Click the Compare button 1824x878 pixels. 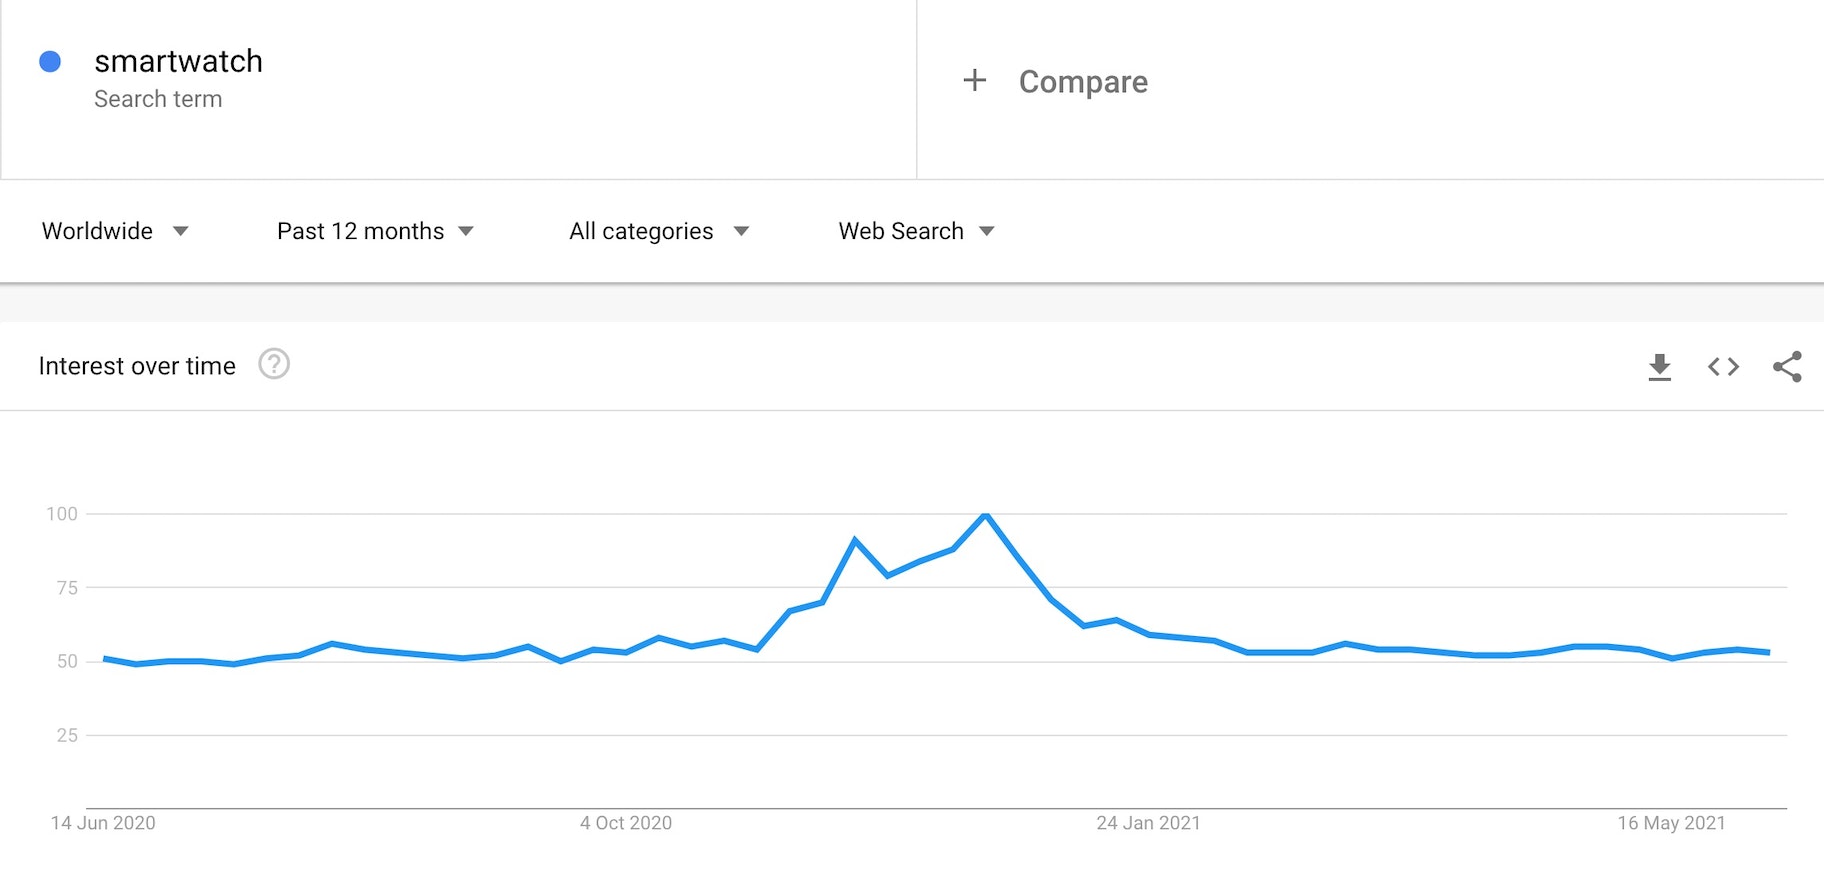1082,82
